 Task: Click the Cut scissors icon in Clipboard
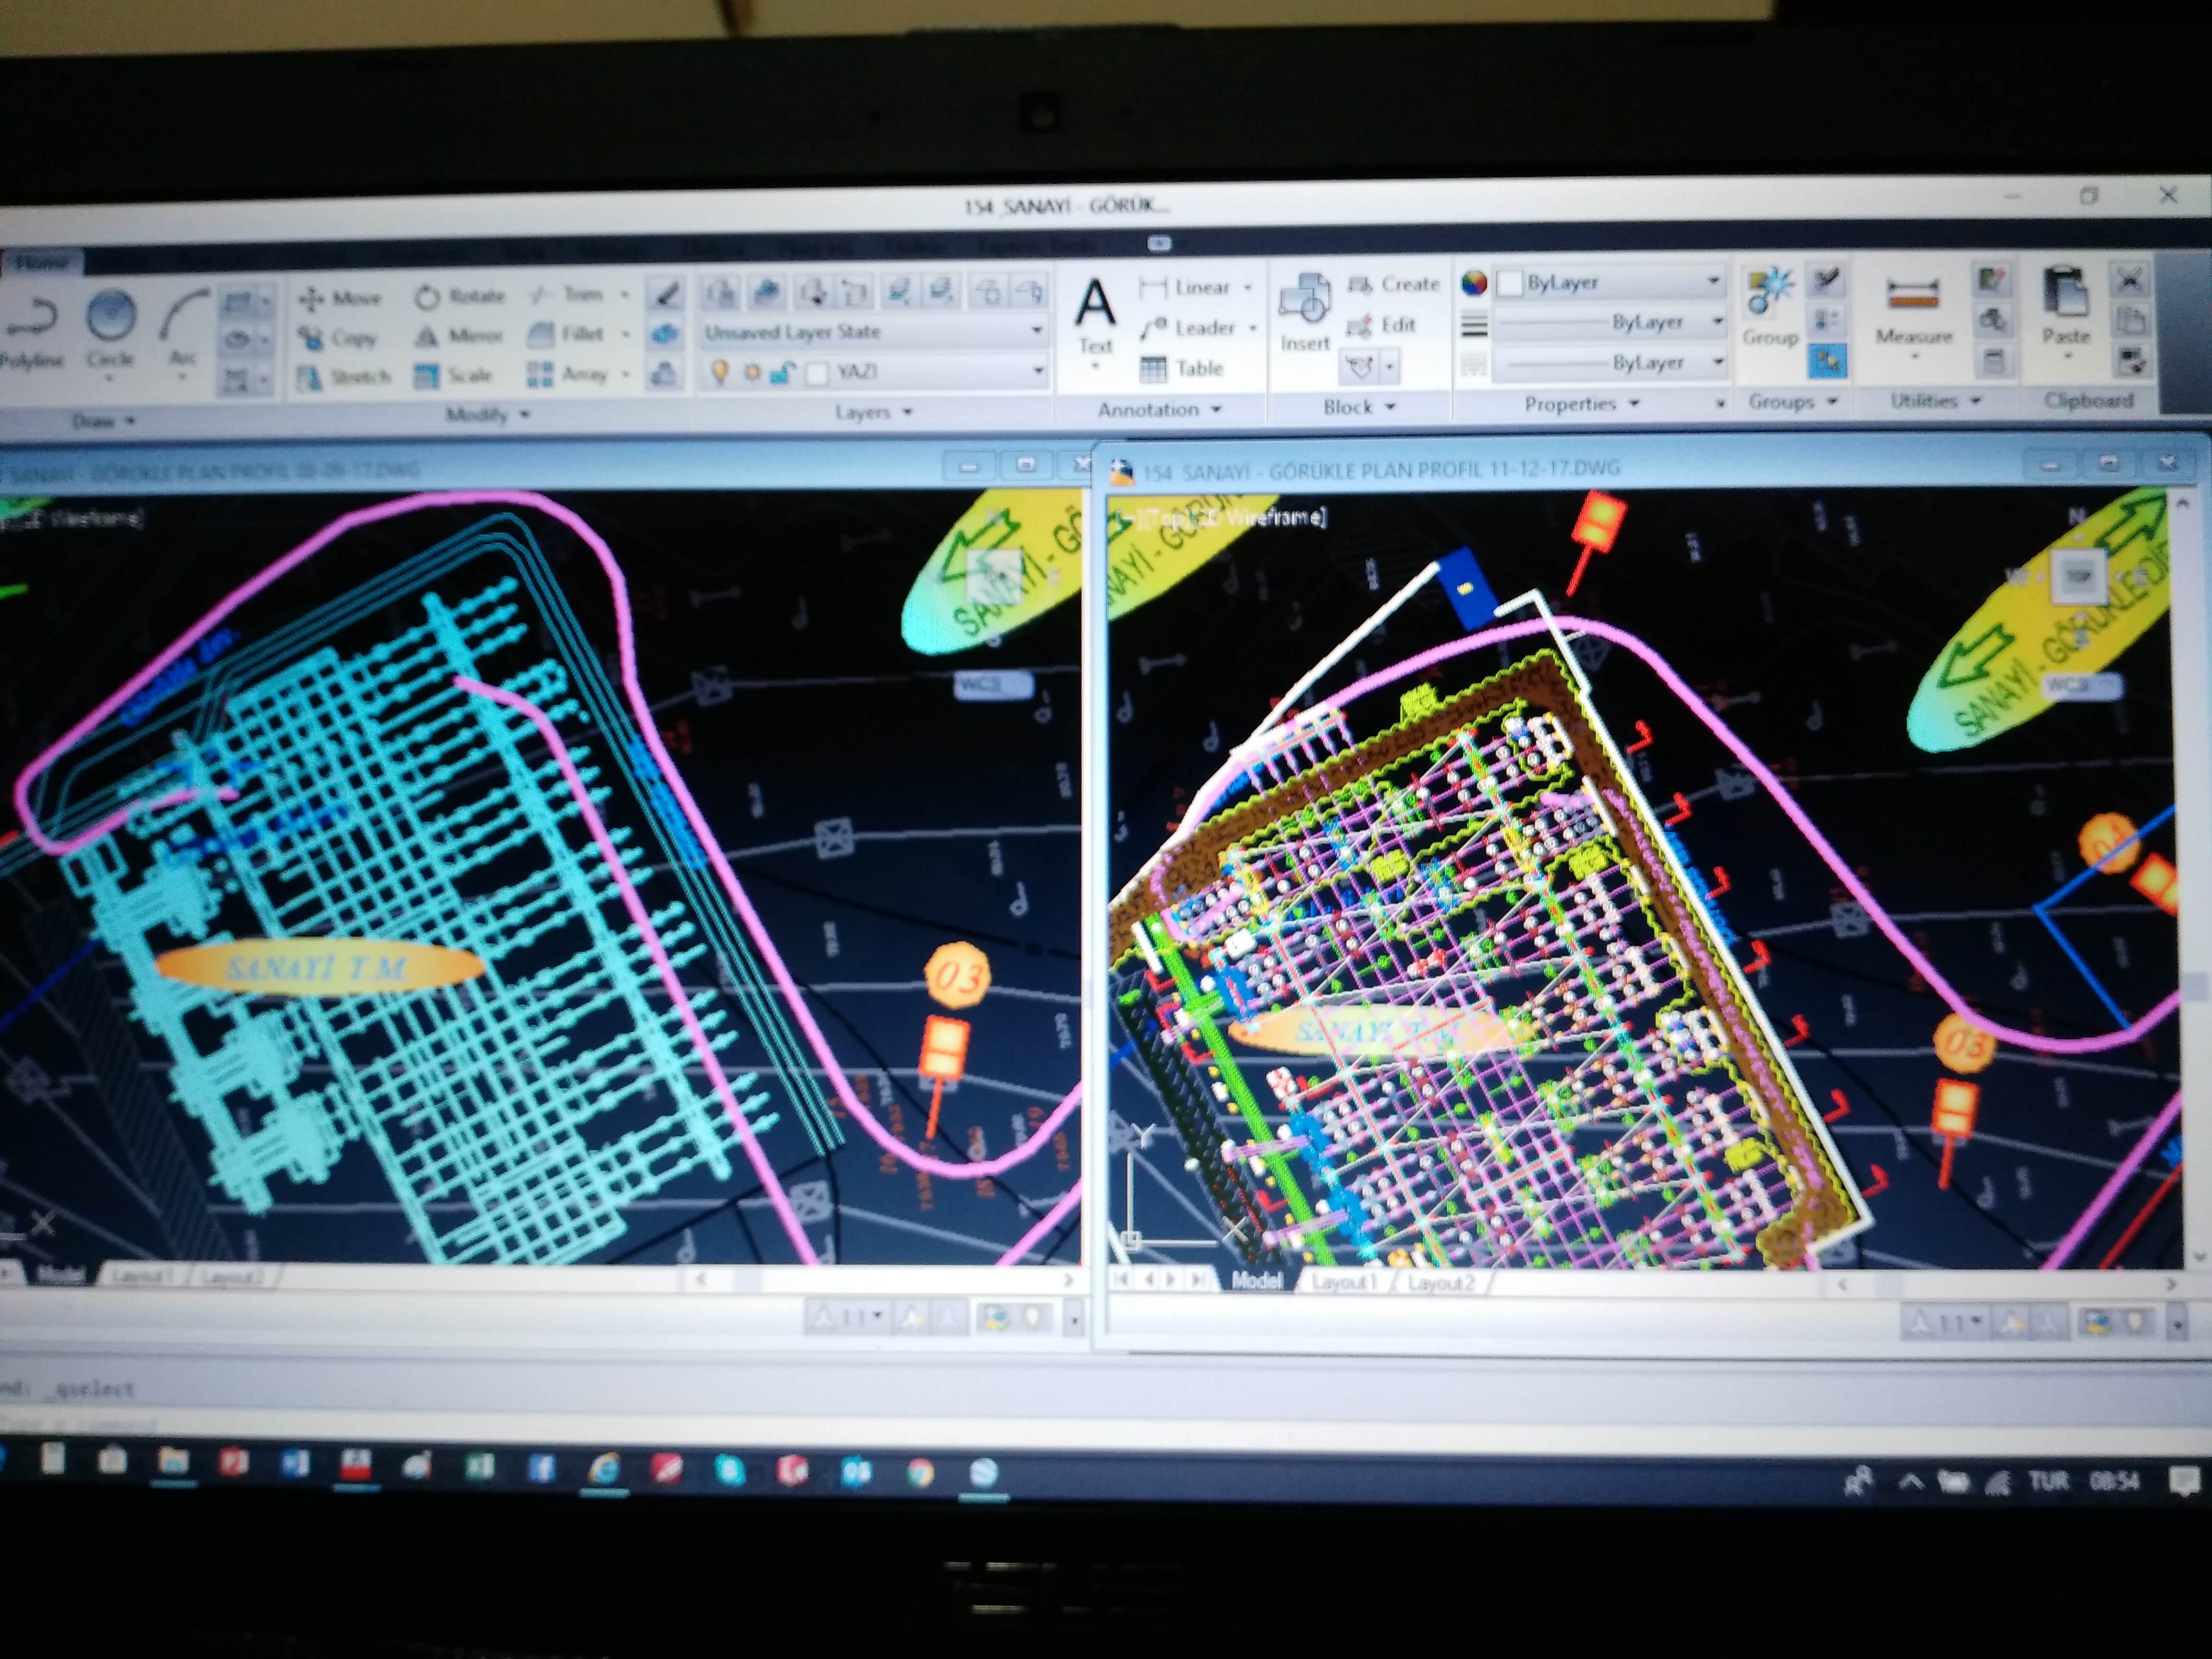coord(2129,280)
